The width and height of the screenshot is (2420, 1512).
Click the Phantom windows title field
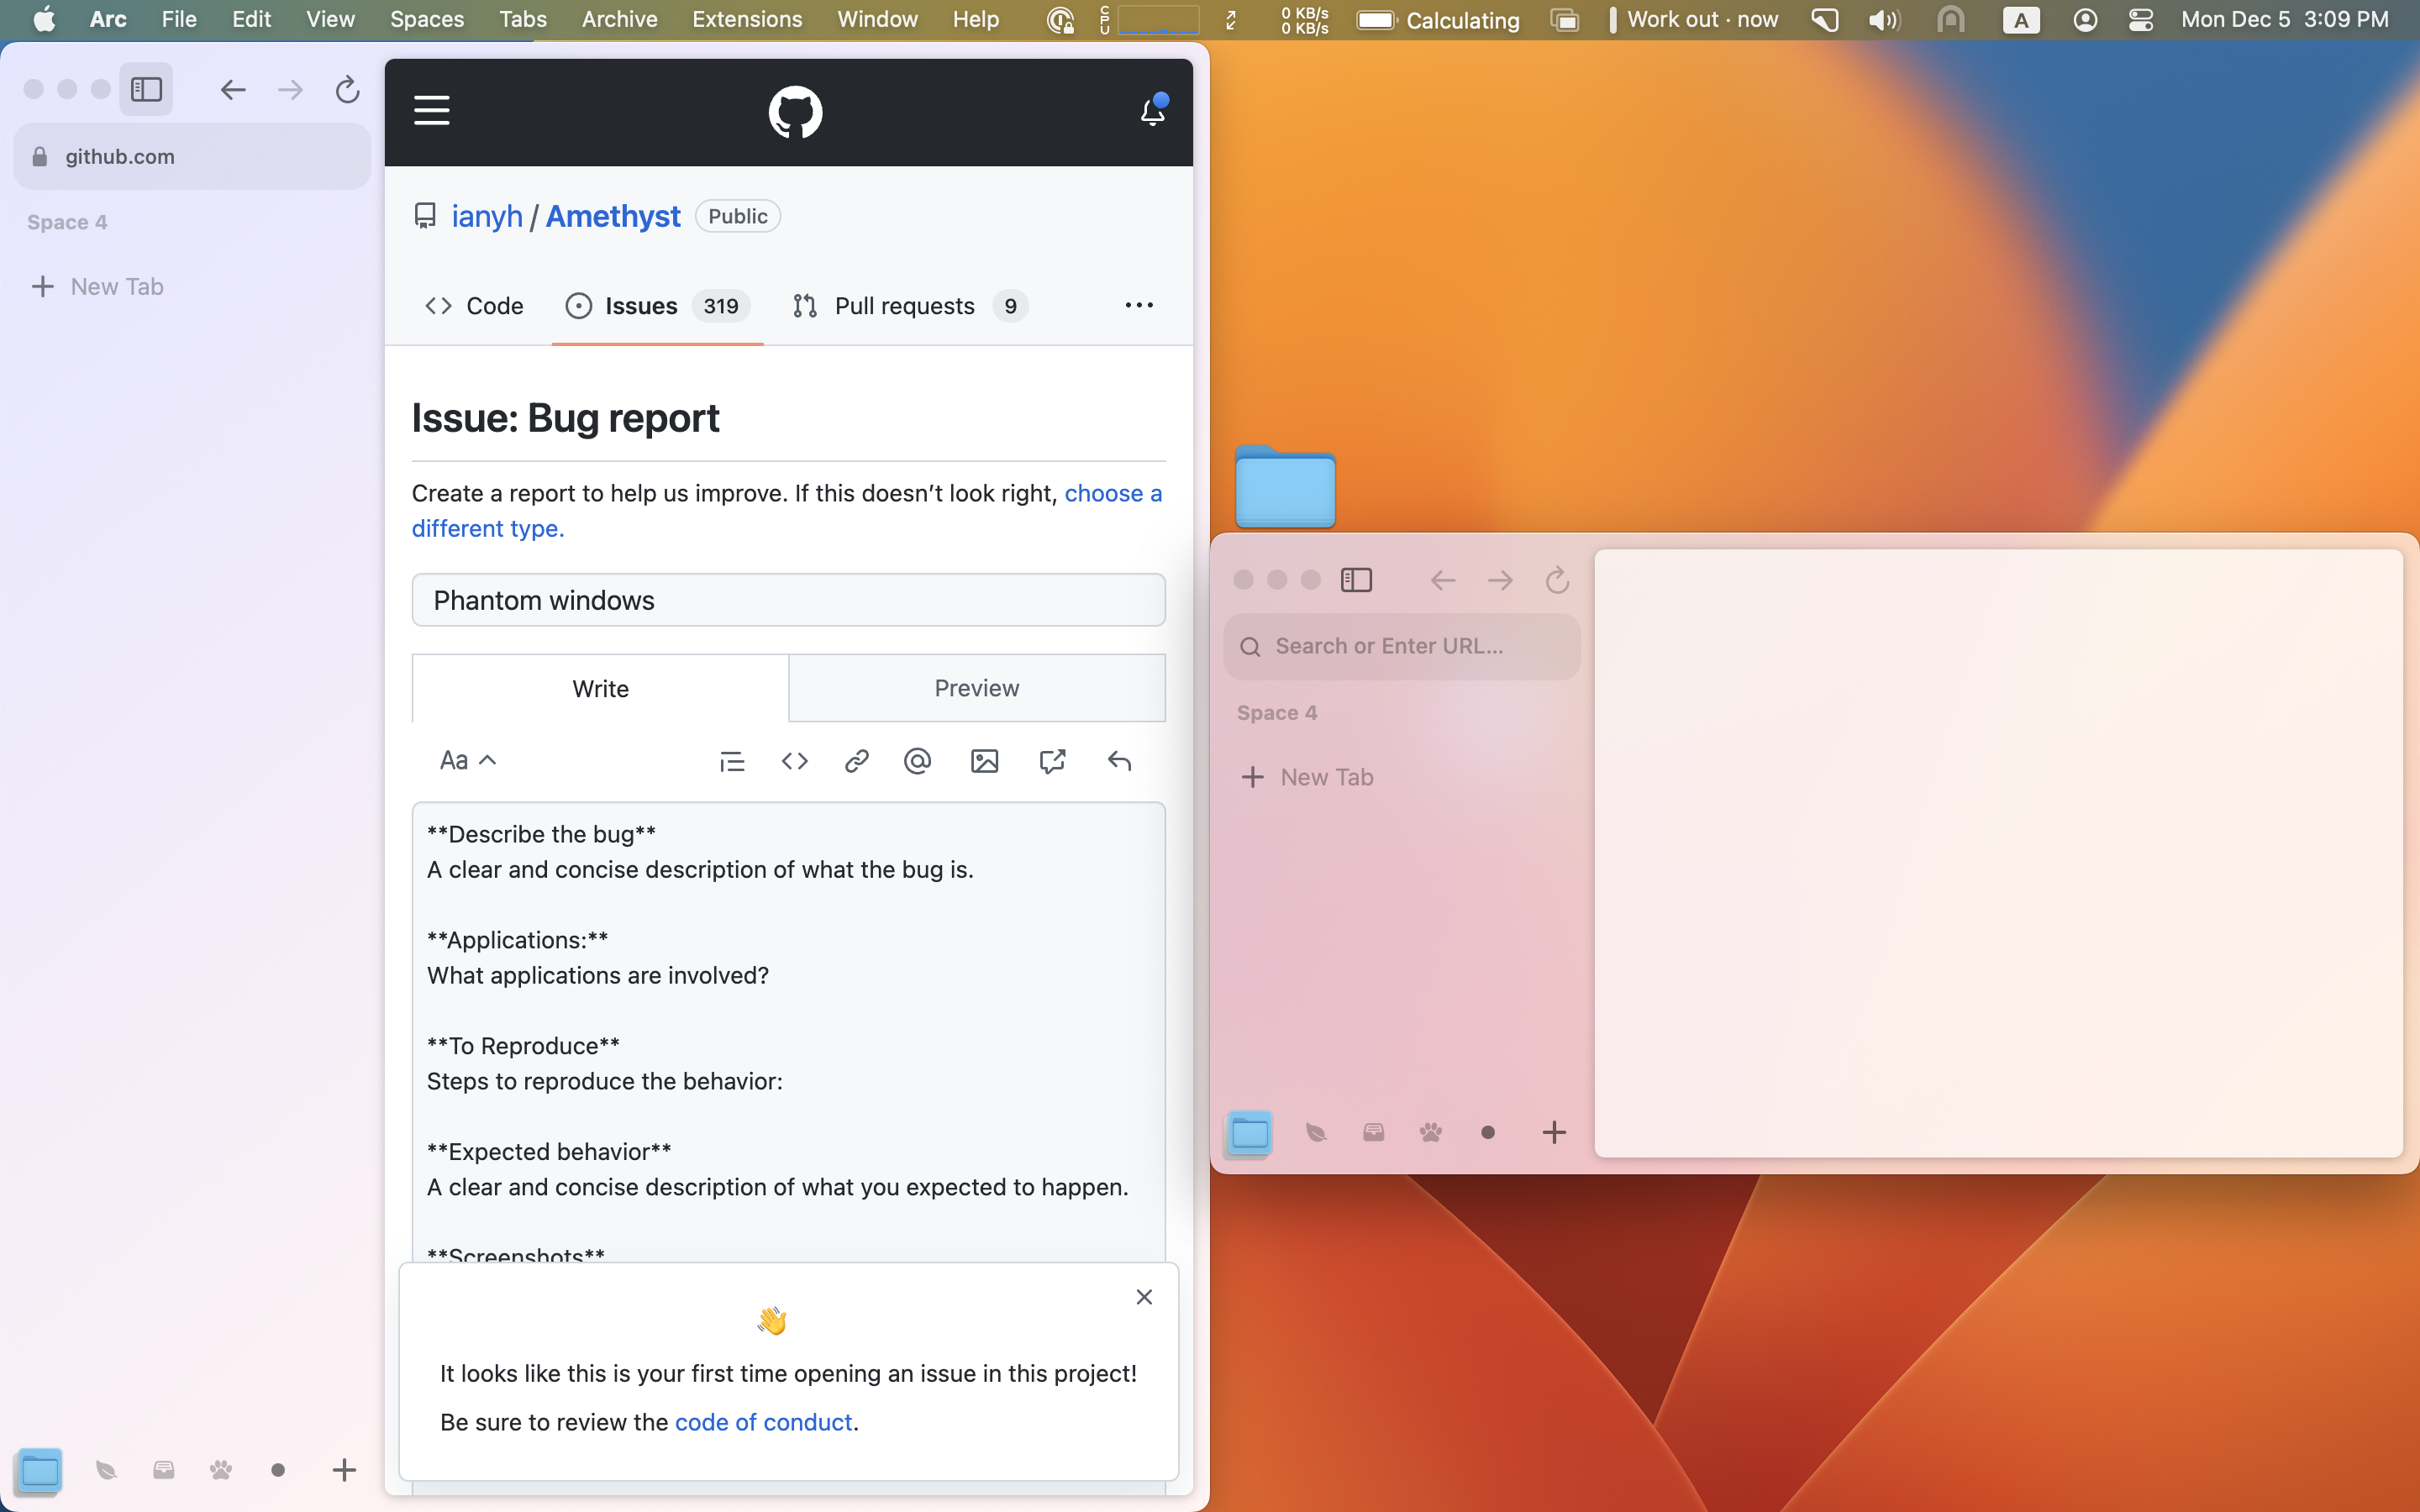pyautogui.click(x=788, y=600)
